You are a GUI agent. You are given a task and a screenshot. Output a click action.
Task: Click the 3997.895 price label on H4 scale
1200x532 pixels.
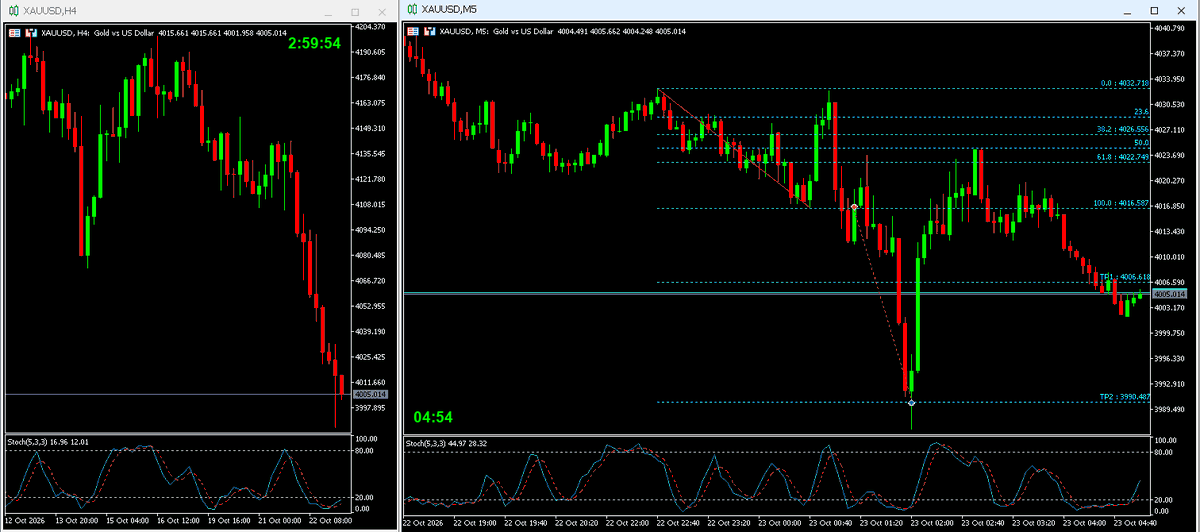(370, 408)
